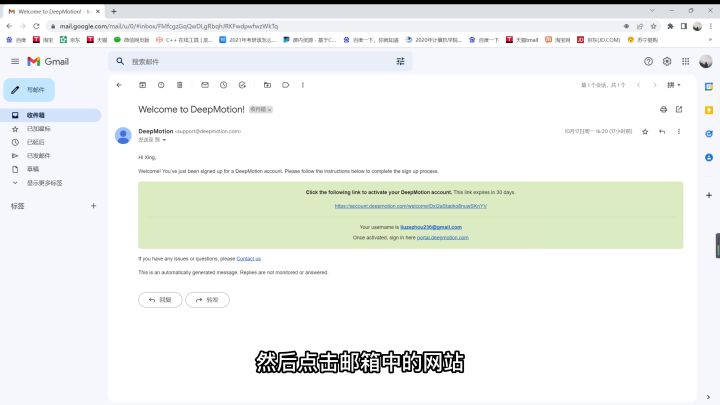
Task: Print the Welcome to DeepMotion email
Action: pos(664,109)
